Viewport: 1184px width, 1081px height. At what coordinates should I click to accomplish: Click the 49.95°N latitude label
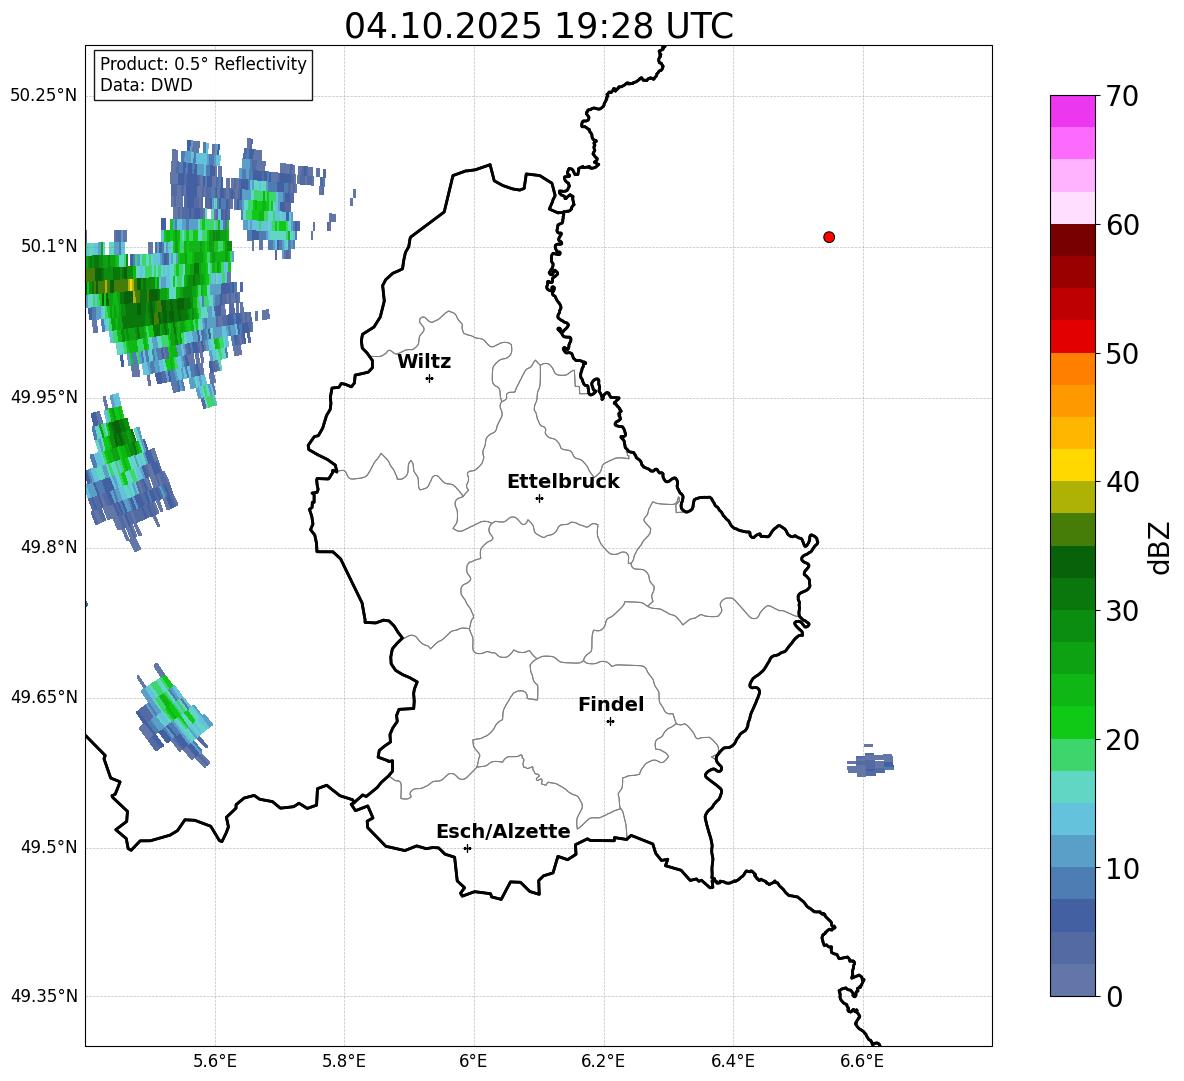(43, 397)
